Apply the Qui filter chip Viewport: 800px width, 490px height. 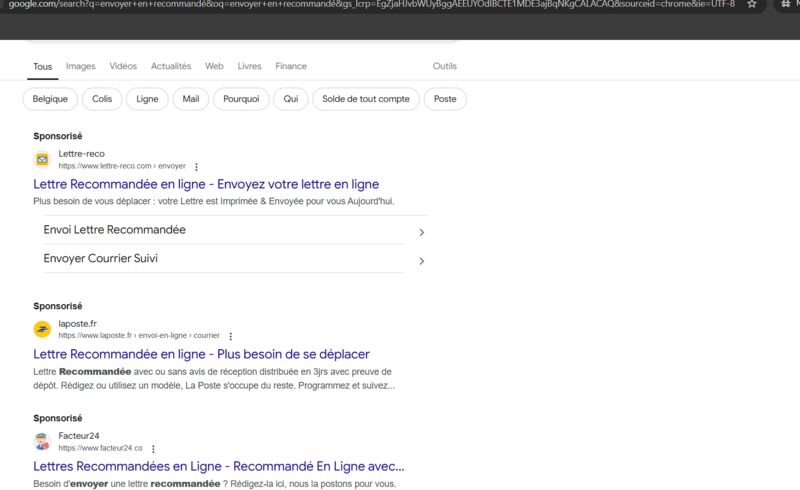[291, 99]
